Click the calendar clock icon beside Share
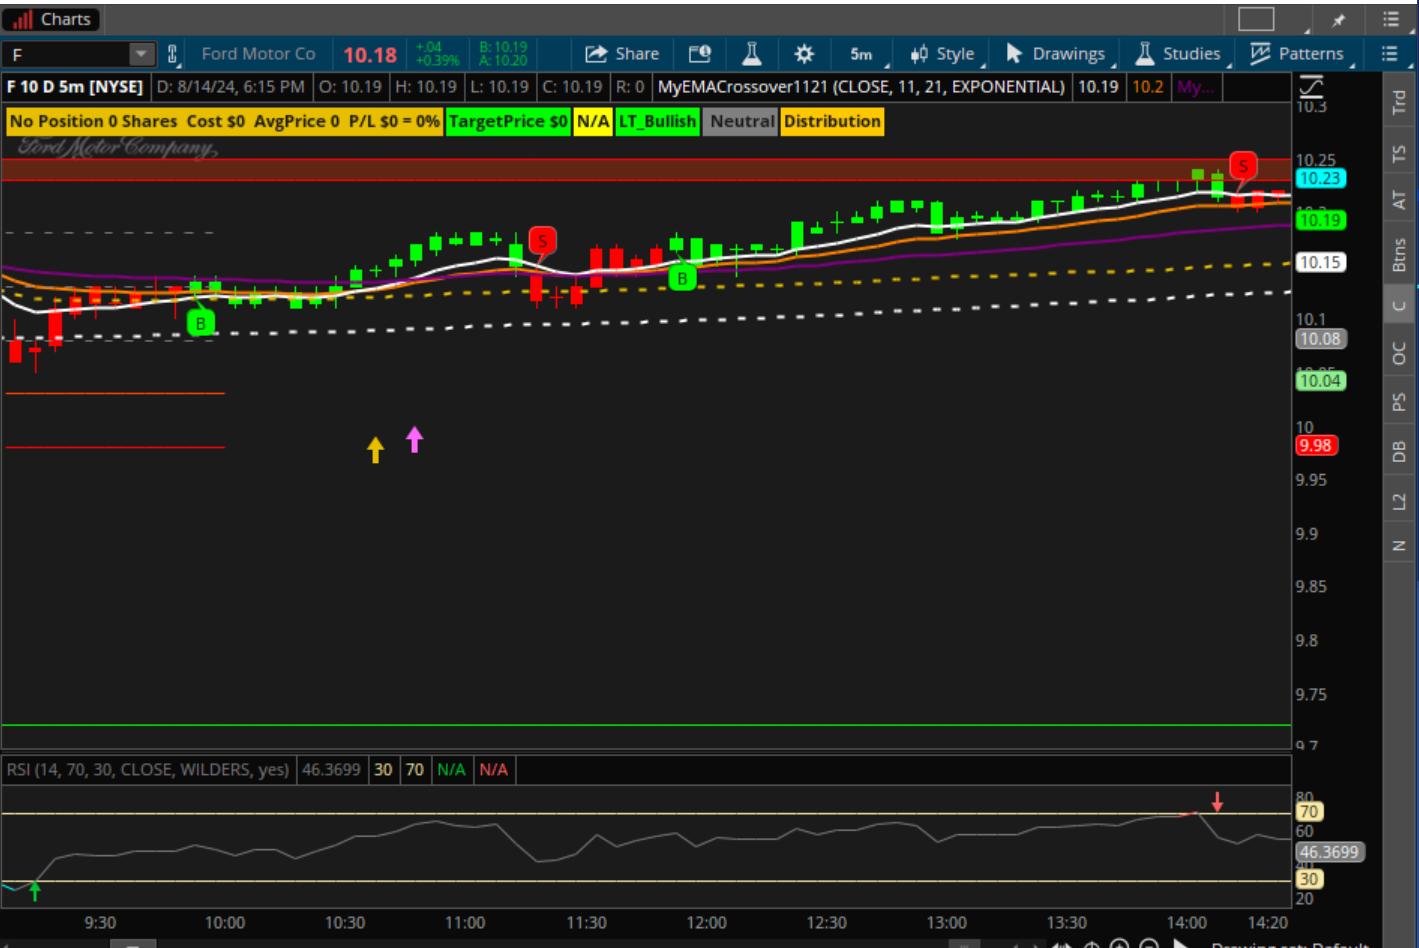This screenshot has width=1419, height=948. (700, 54)
